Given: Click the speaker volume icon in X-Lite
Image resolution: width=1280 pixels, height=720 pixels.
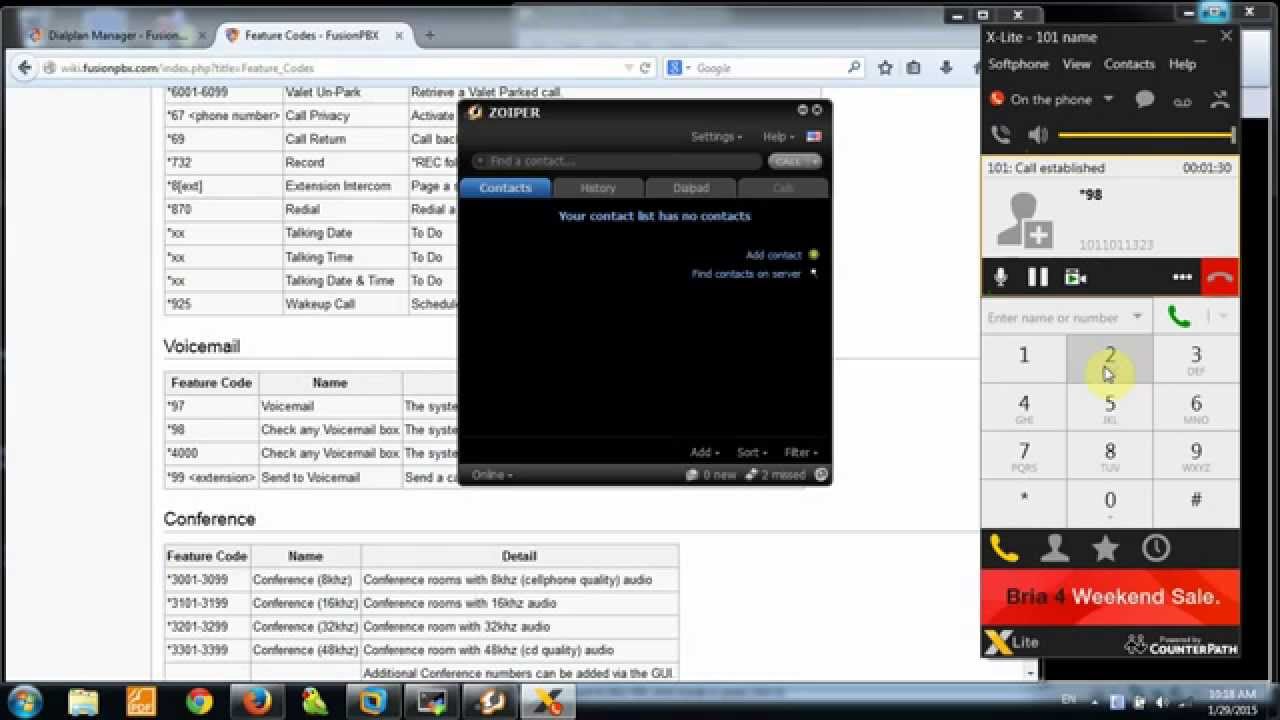Looking at the screenshot, I should 1038,135.
